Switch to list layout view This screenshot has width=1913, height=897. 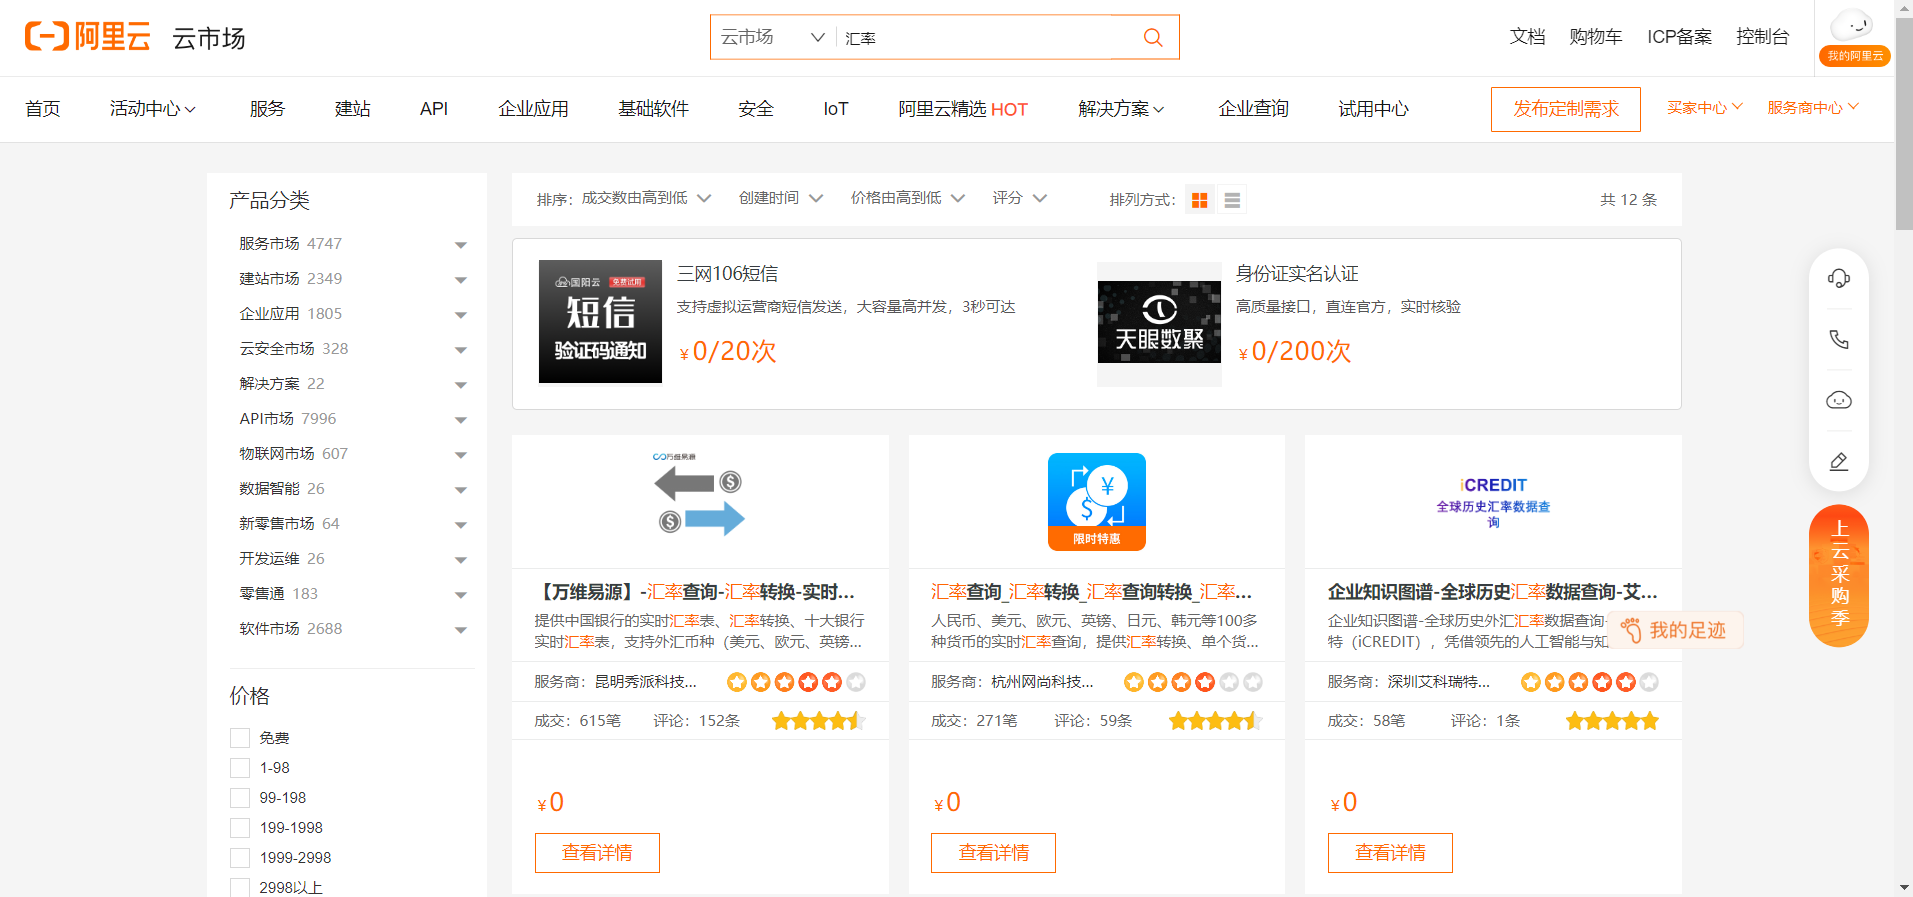point(1232,200)
